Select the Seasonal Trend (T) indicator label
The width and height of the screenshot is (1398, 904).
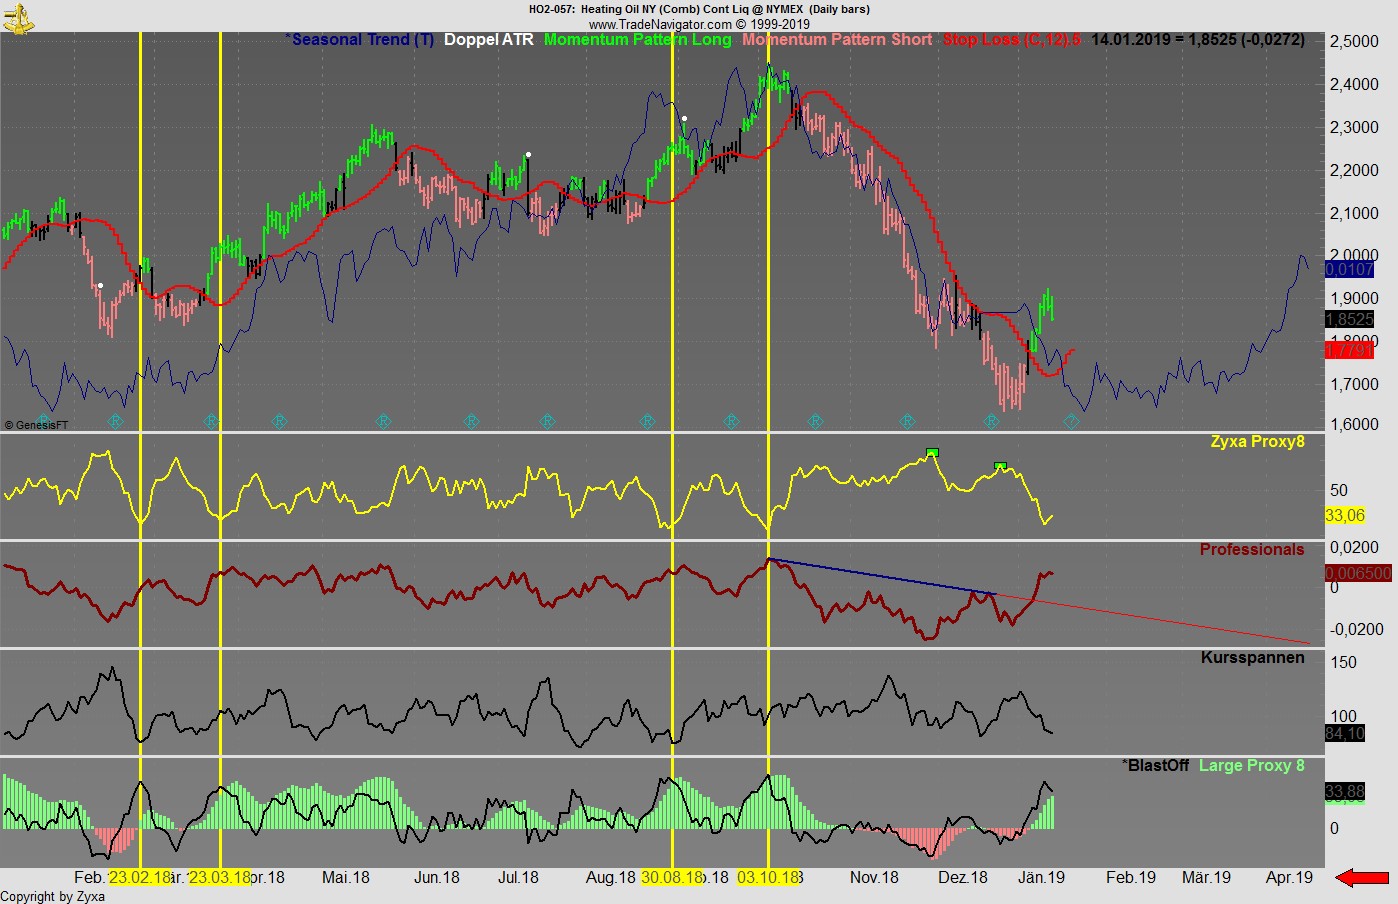[361, 40]
